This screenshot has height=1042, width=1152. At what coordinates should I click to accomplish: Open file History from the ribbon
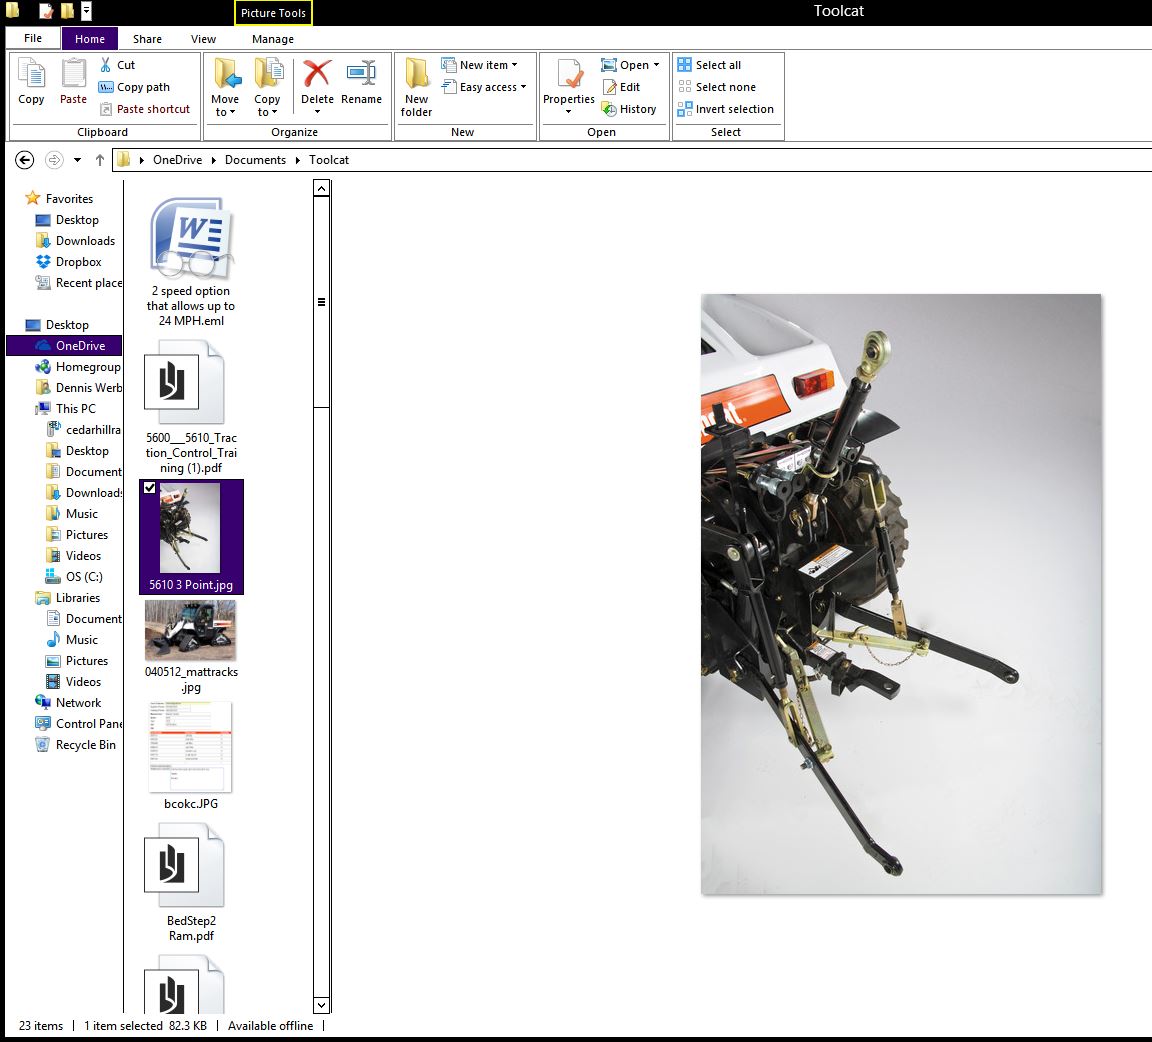(629, 109)
